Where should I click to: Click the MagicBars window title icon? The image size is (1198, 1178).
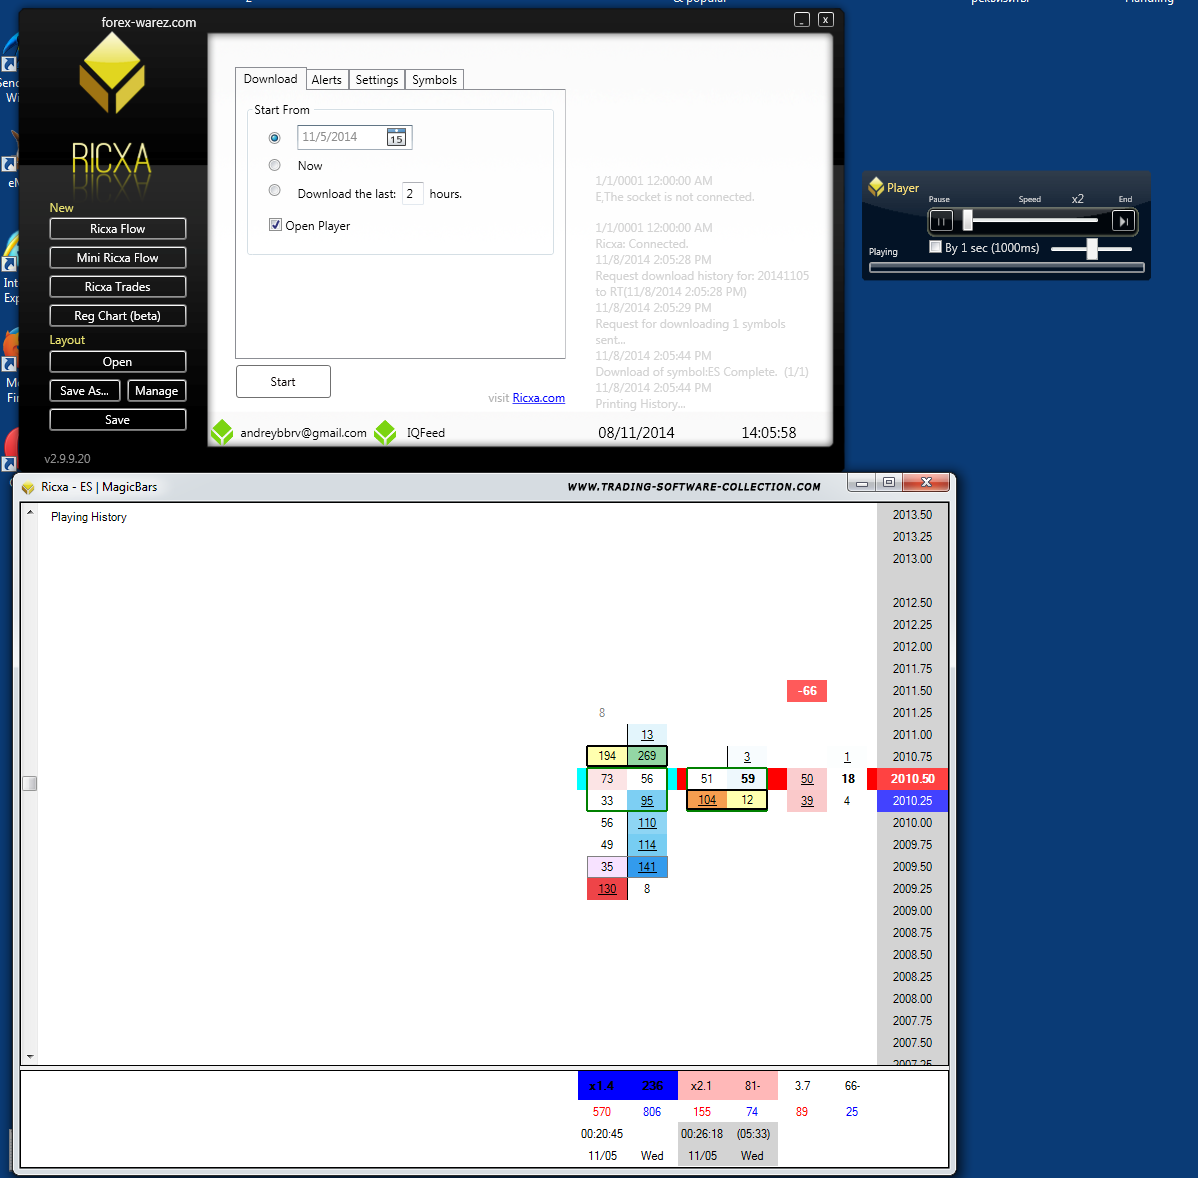[28, 488]
